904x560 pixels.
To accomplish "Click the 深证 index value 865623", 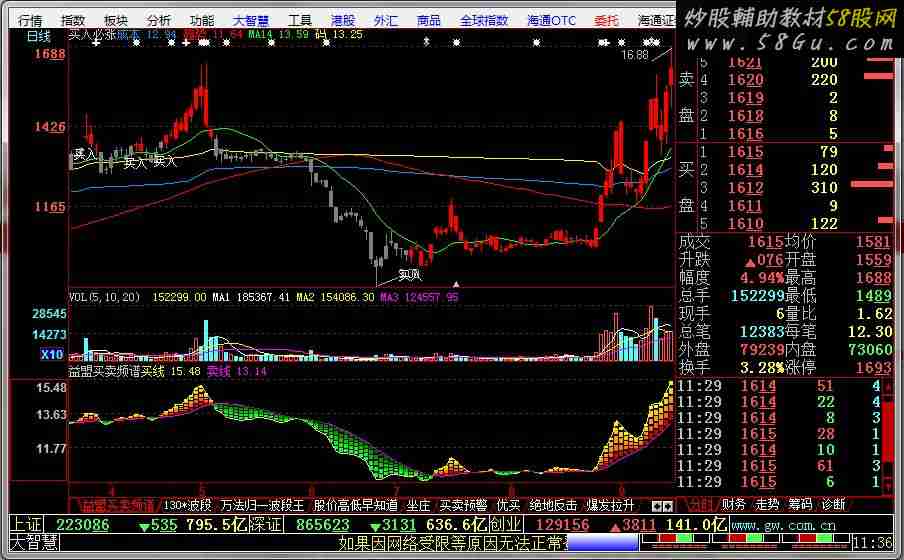I will tap(323, 525).
